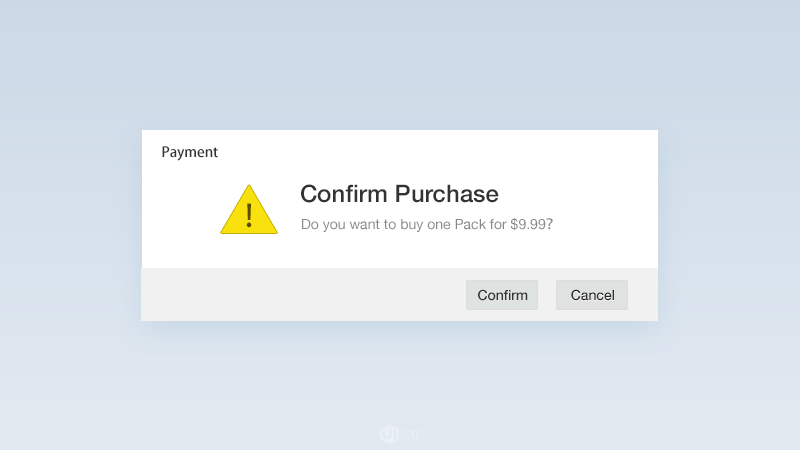Click the word 'Do' starting the message

[x=309, y=225]
